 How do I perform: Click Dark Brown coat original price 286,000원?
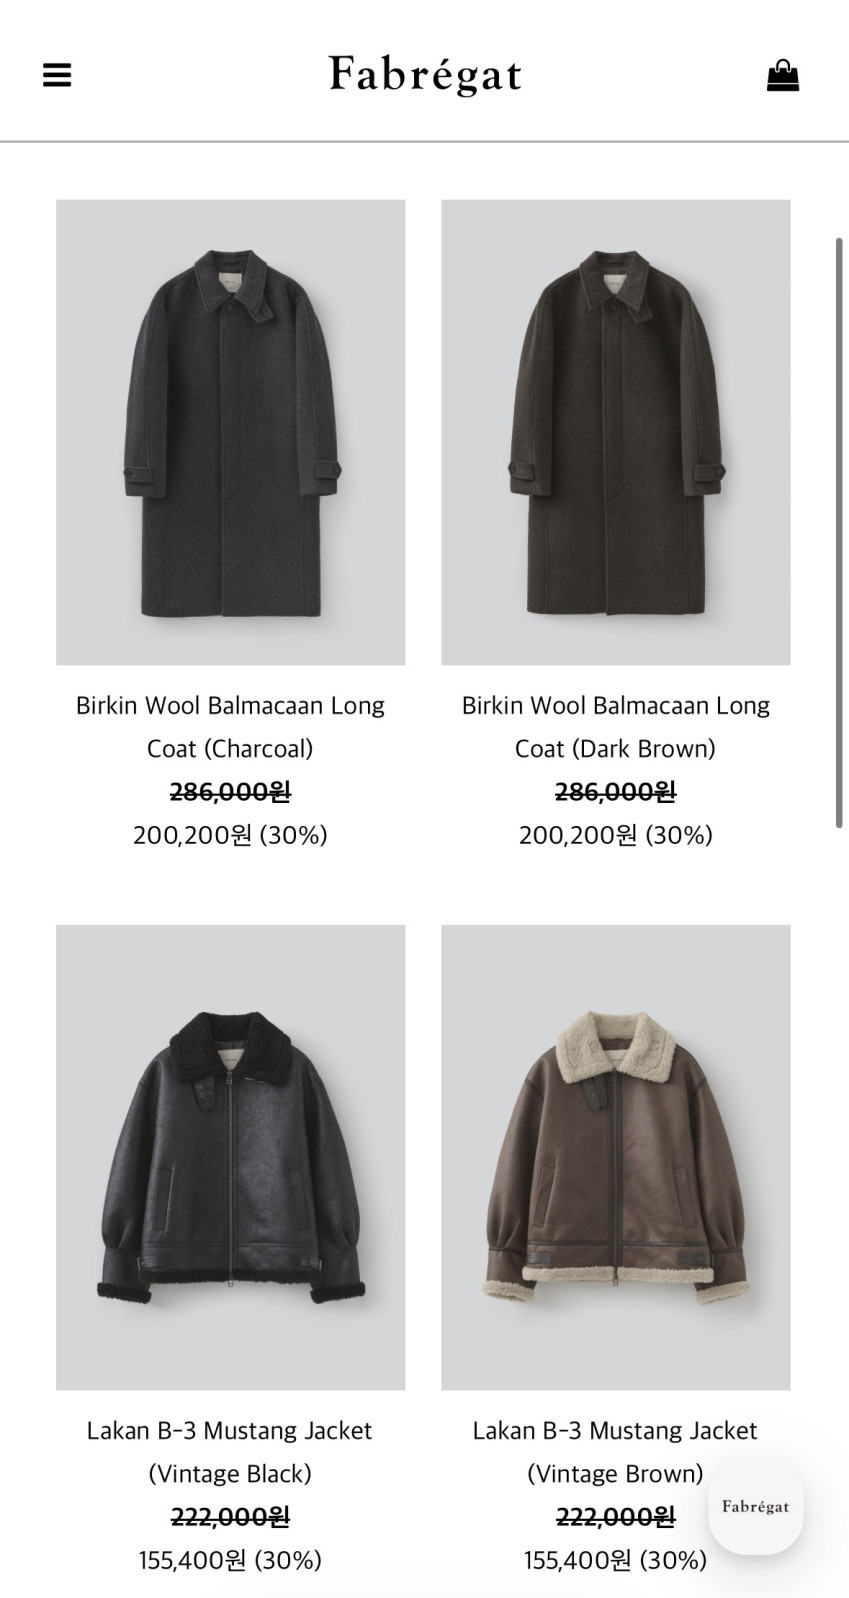(615, 792)
